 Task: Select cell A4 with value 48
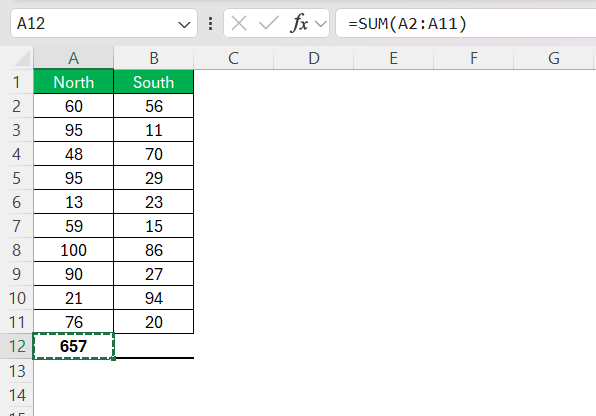click(x=73, y=154)
